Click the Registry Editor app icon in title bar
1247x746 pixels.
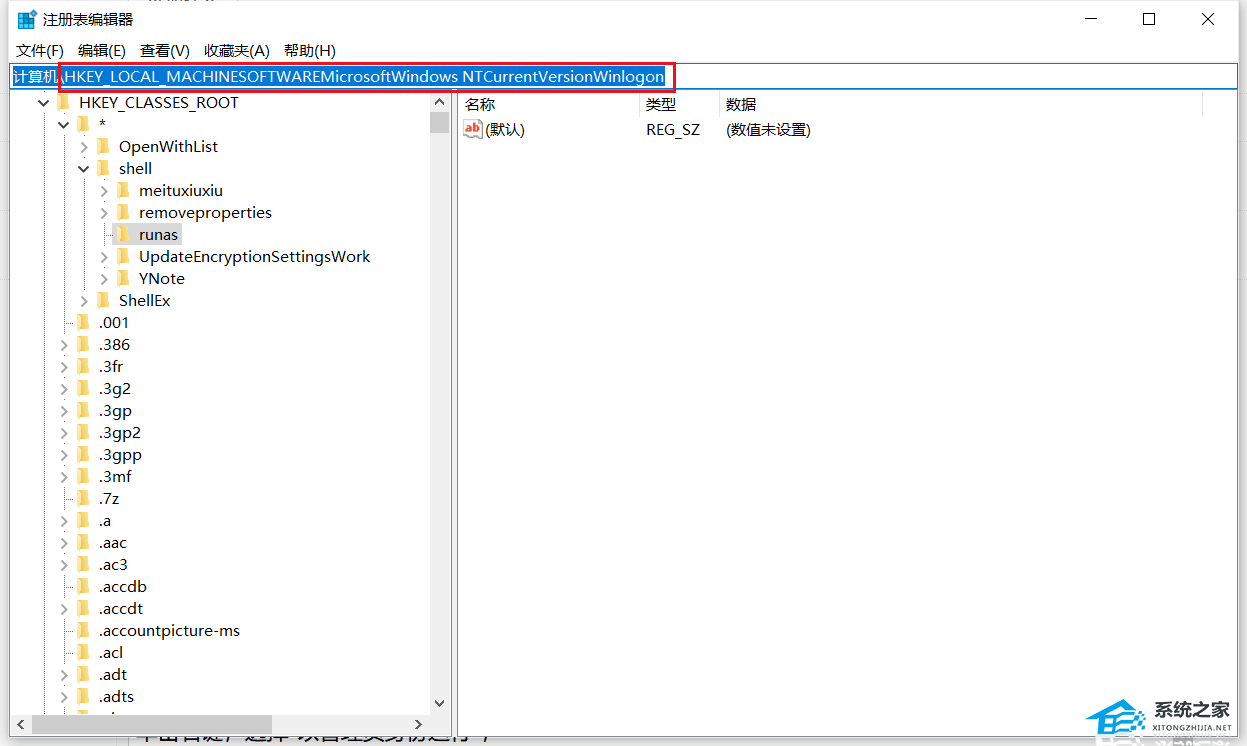27,19
